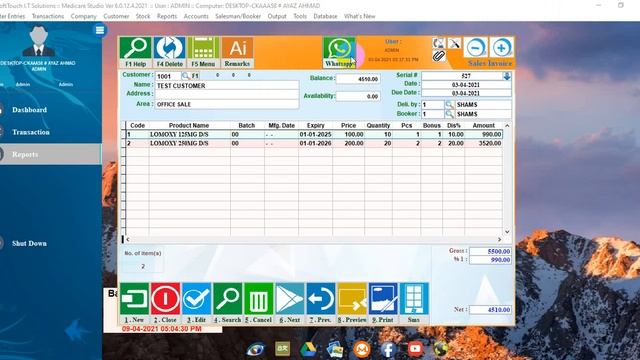Click the Customer code field 1001

(168, 76)
